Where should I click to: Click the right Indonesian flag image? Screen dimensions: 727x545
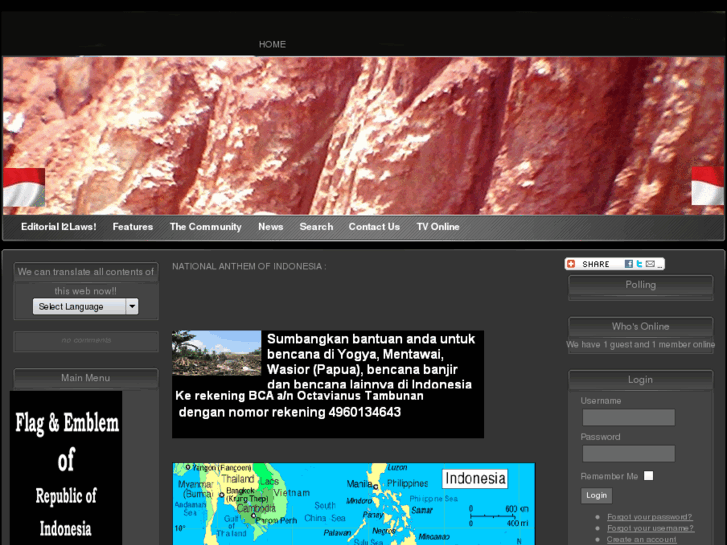pos(708,186)
